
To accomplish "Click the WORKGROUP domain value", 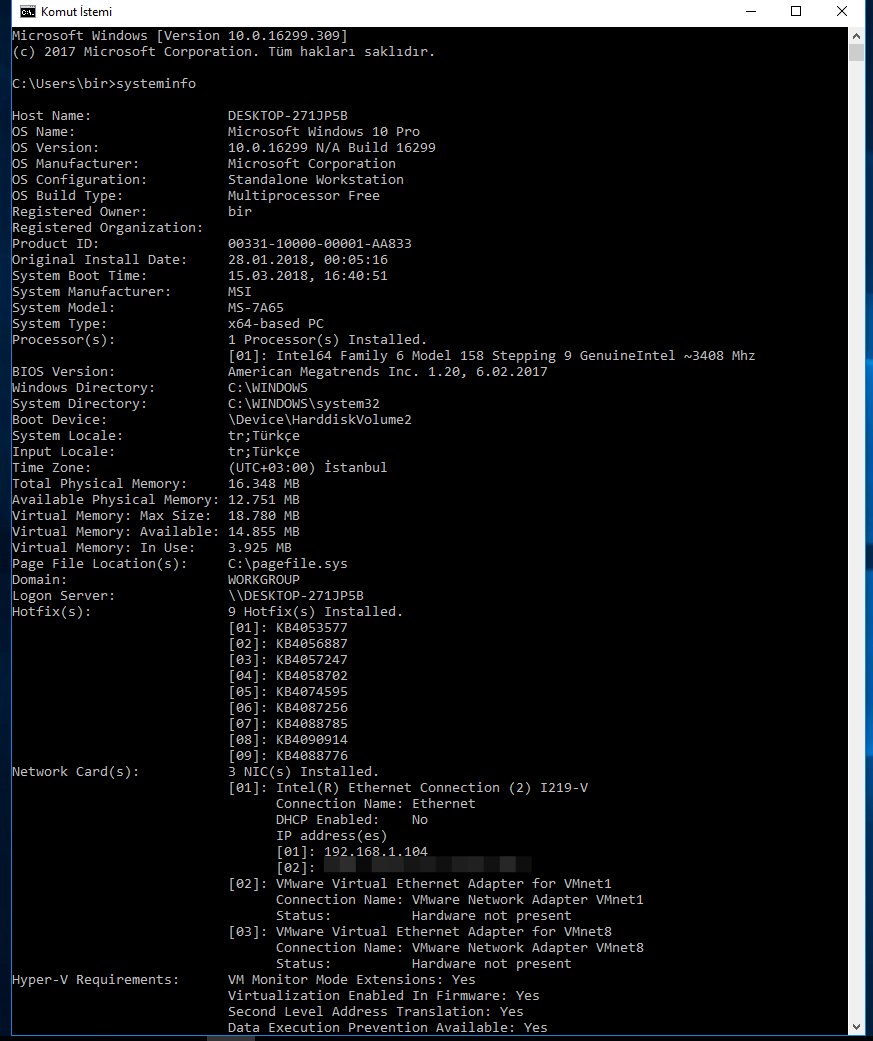I will 263,580.
